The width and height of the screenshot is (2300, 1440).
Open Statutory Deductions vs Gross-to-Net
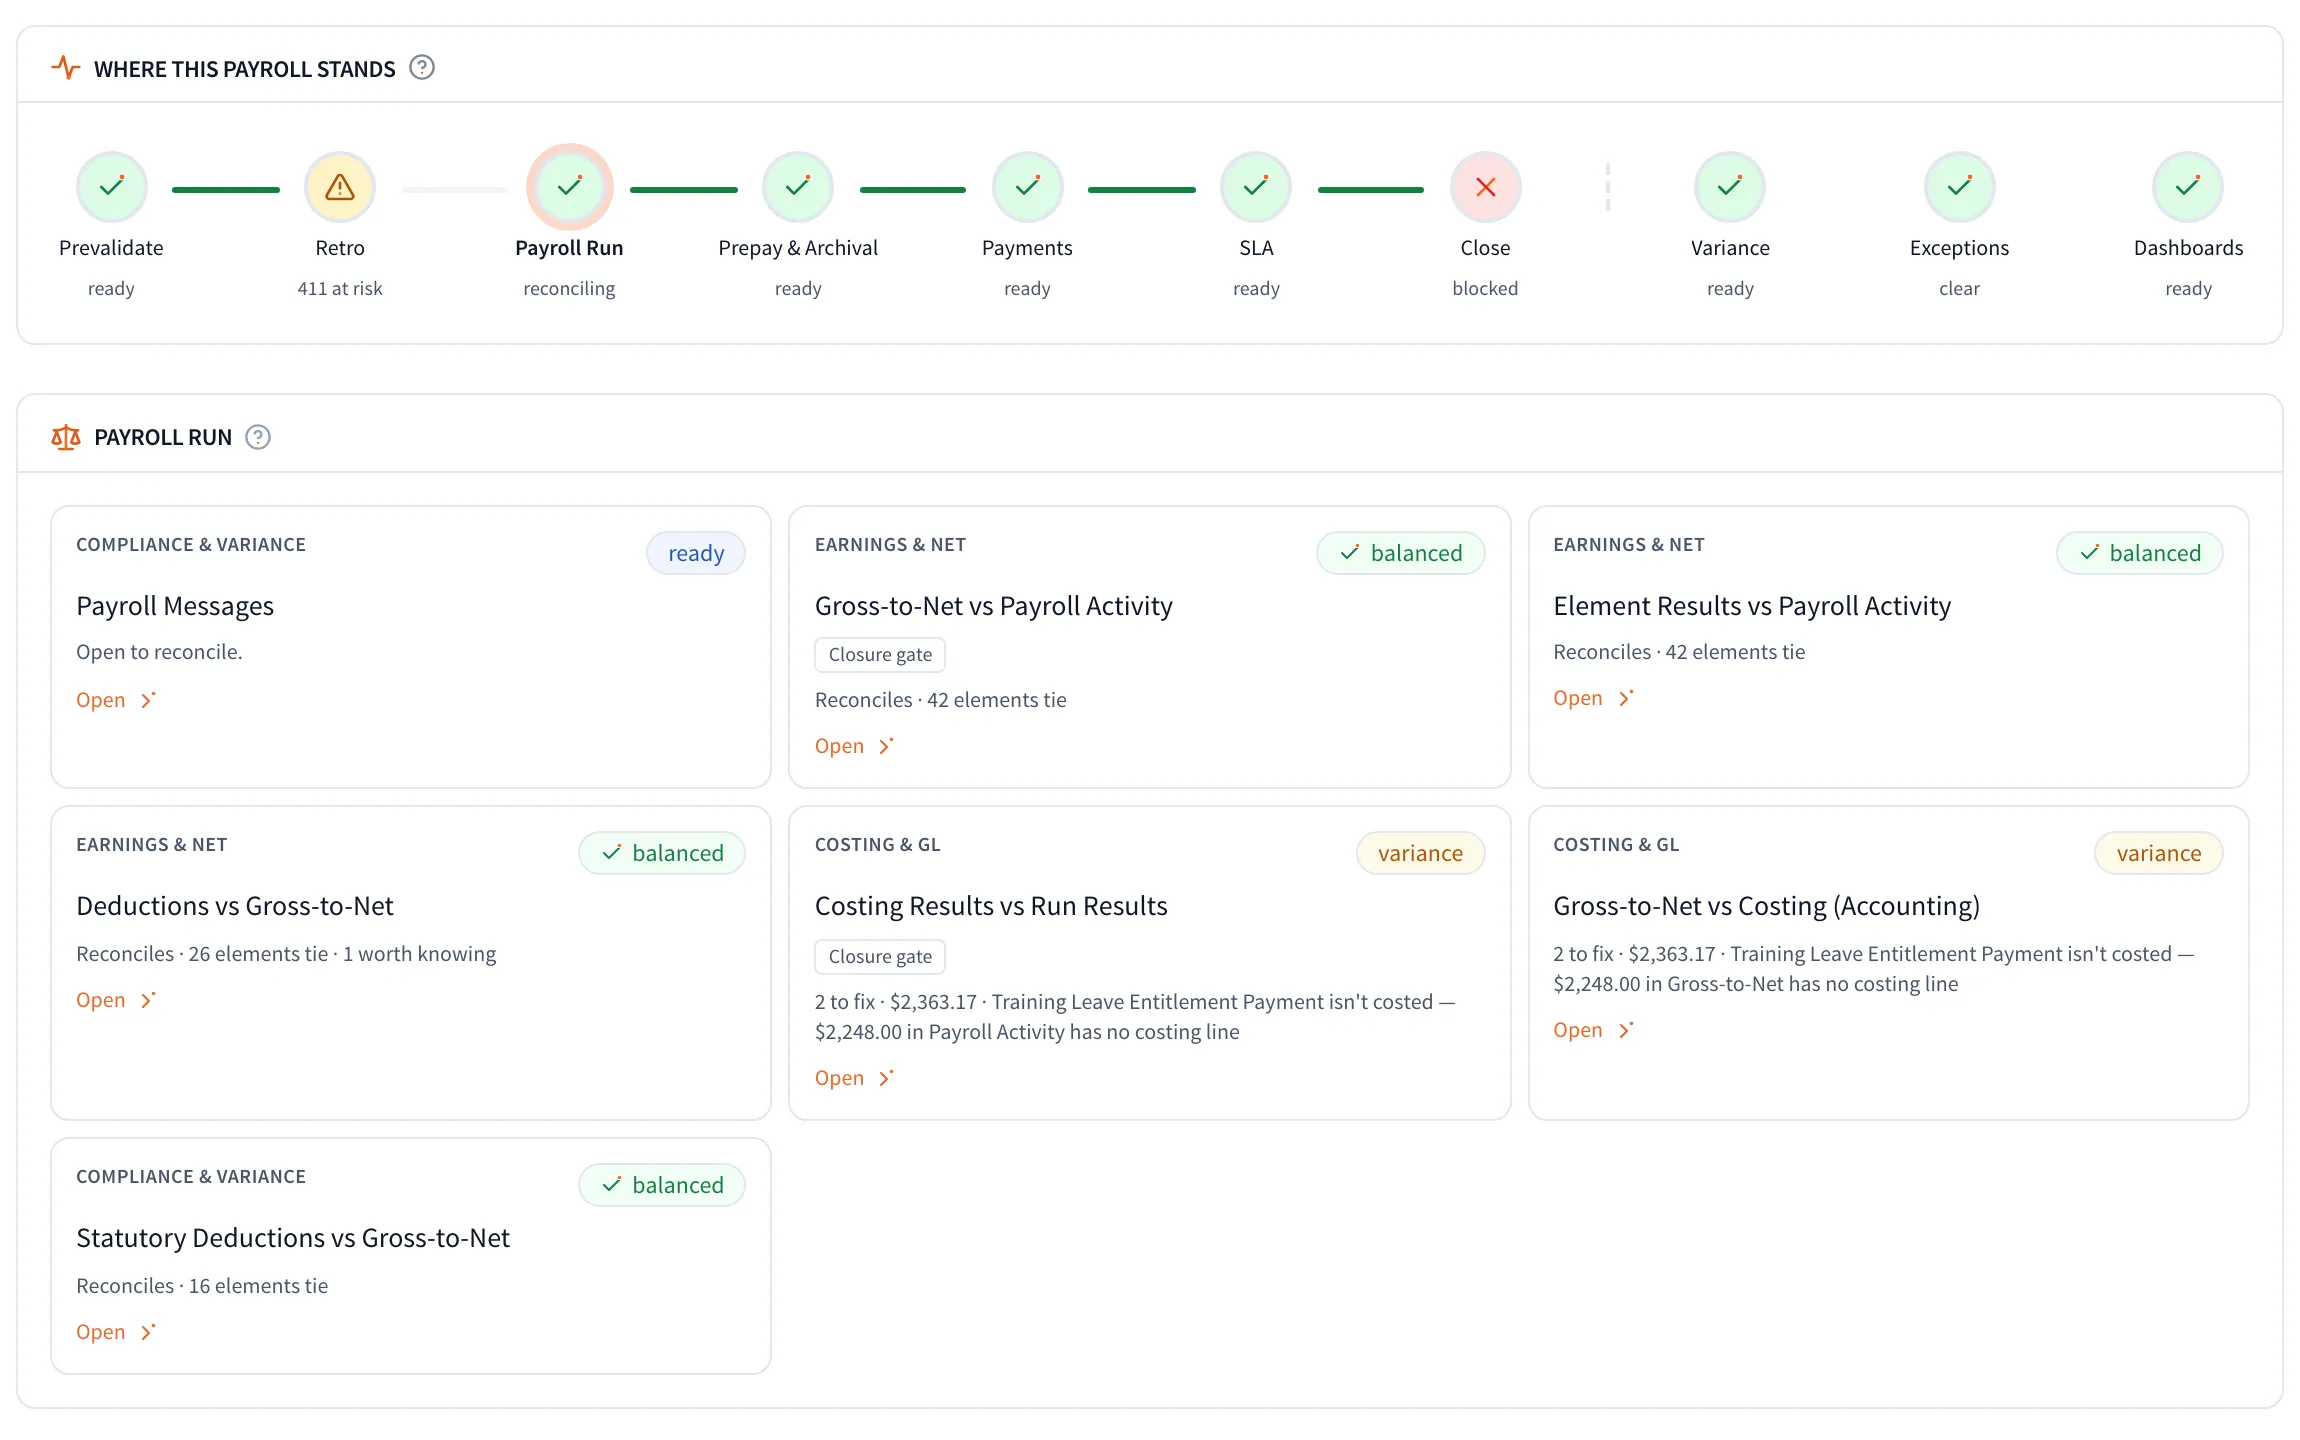[x=116, y=1332]
